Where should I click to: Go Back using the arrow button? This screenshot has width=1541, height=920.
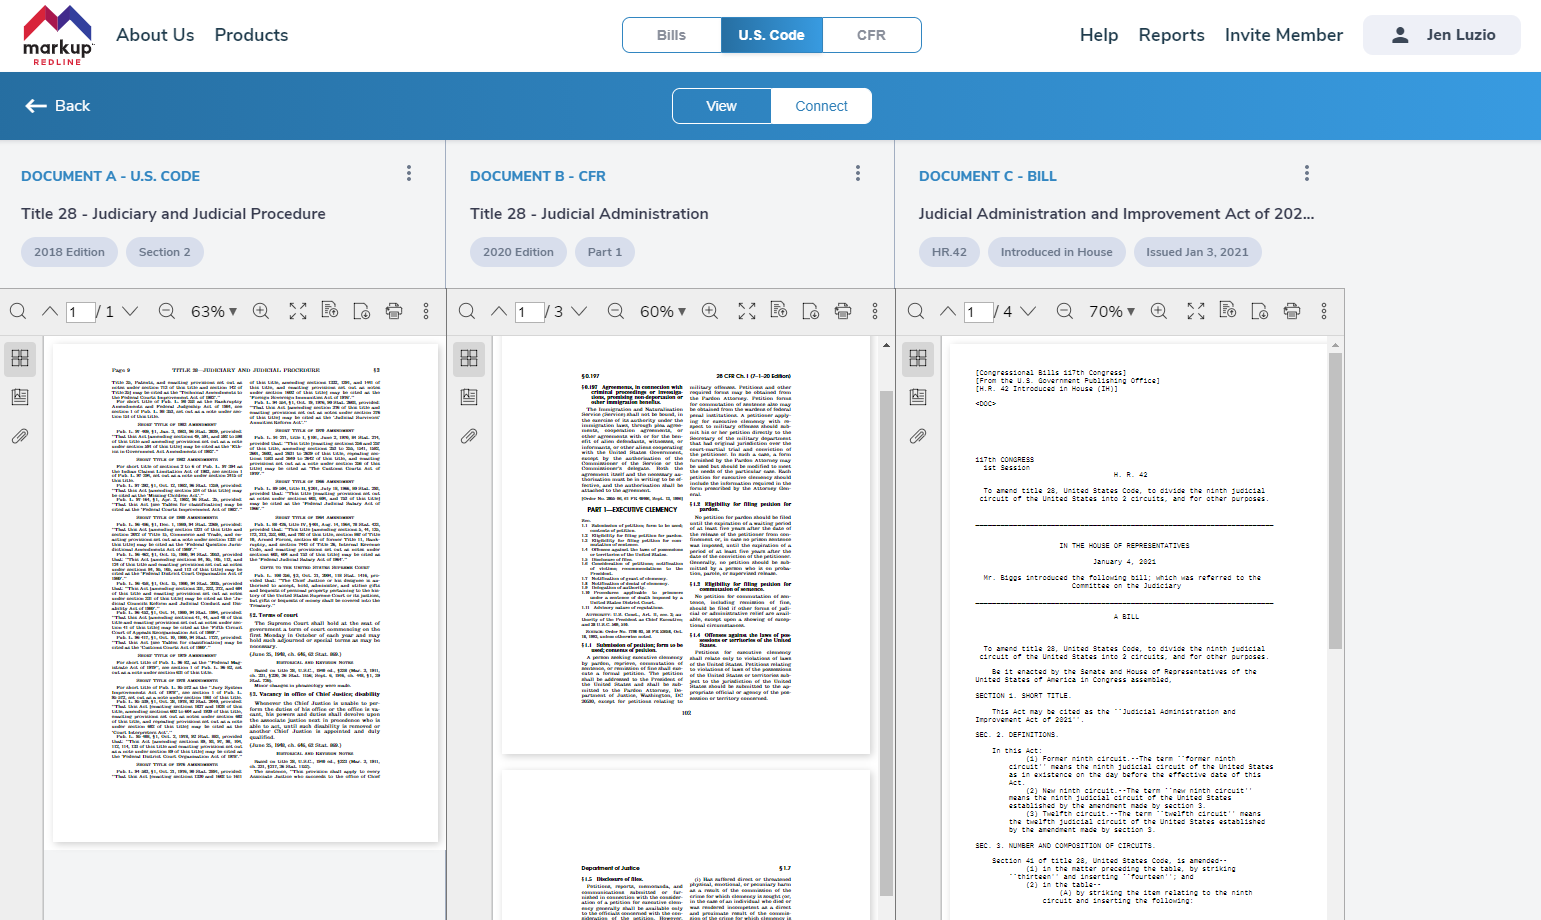point(58,106)
